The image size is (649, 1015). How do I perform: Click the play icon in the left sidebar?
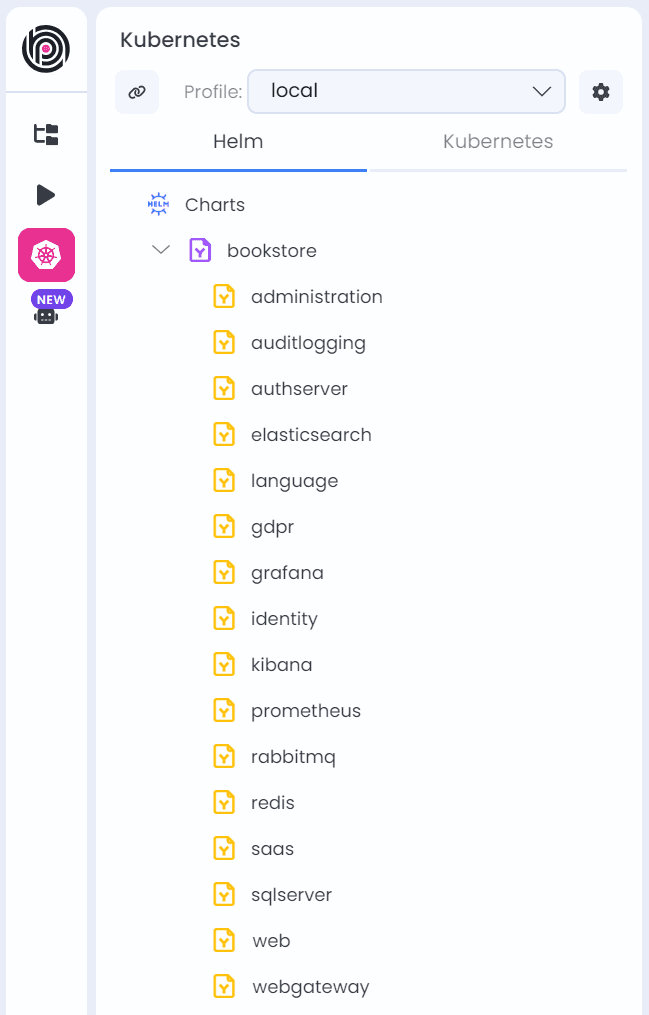coord(46,195)
